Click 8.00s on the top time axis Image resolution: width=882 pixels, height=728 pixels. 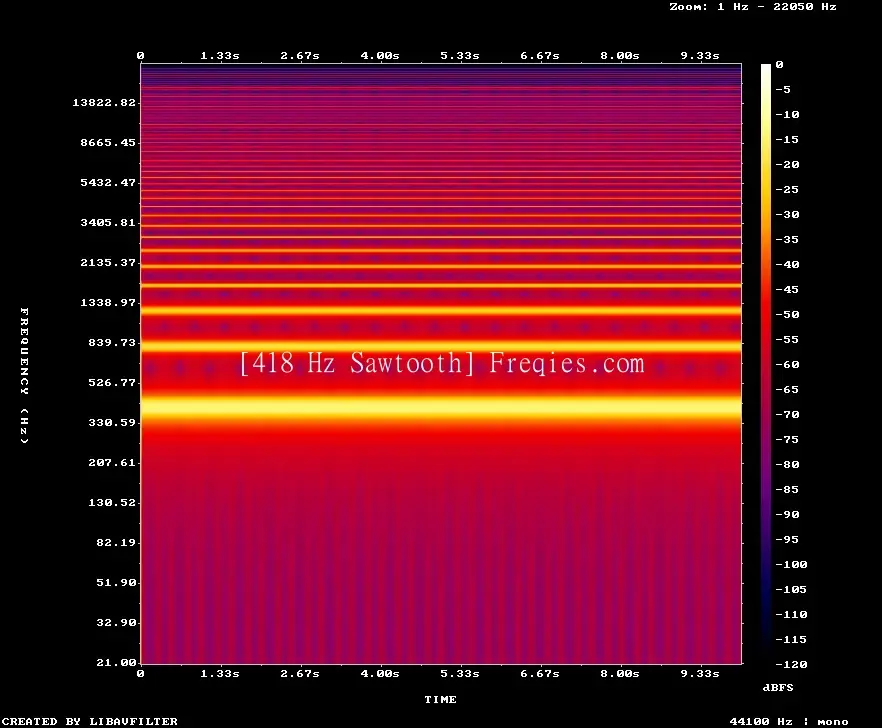(x=619, y=56)
